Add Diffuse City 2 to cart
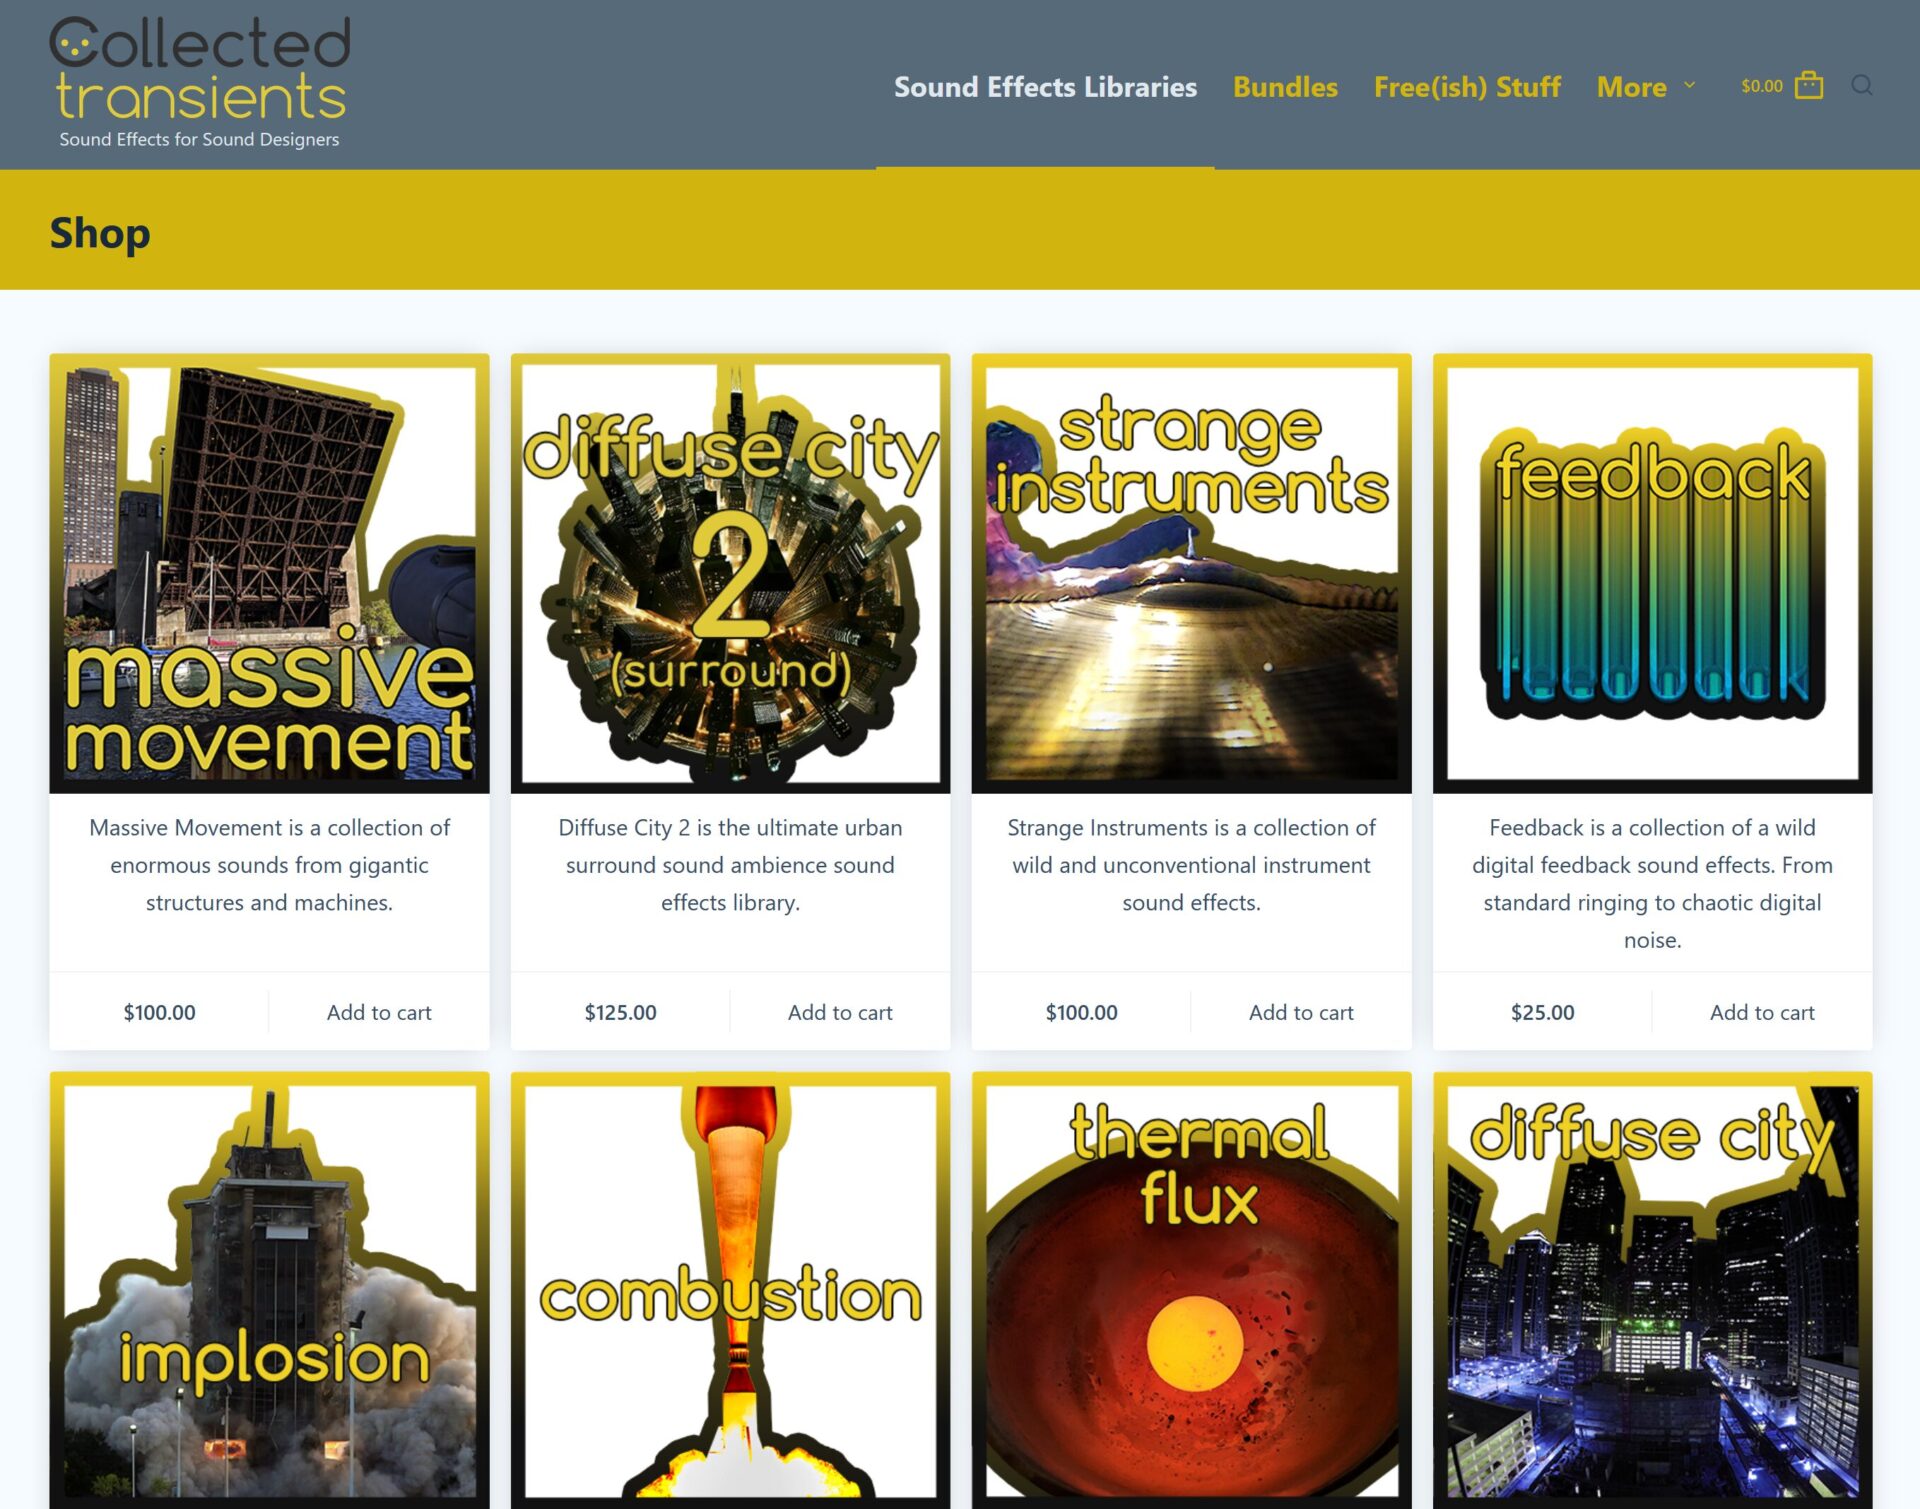 coord(840,1012)
